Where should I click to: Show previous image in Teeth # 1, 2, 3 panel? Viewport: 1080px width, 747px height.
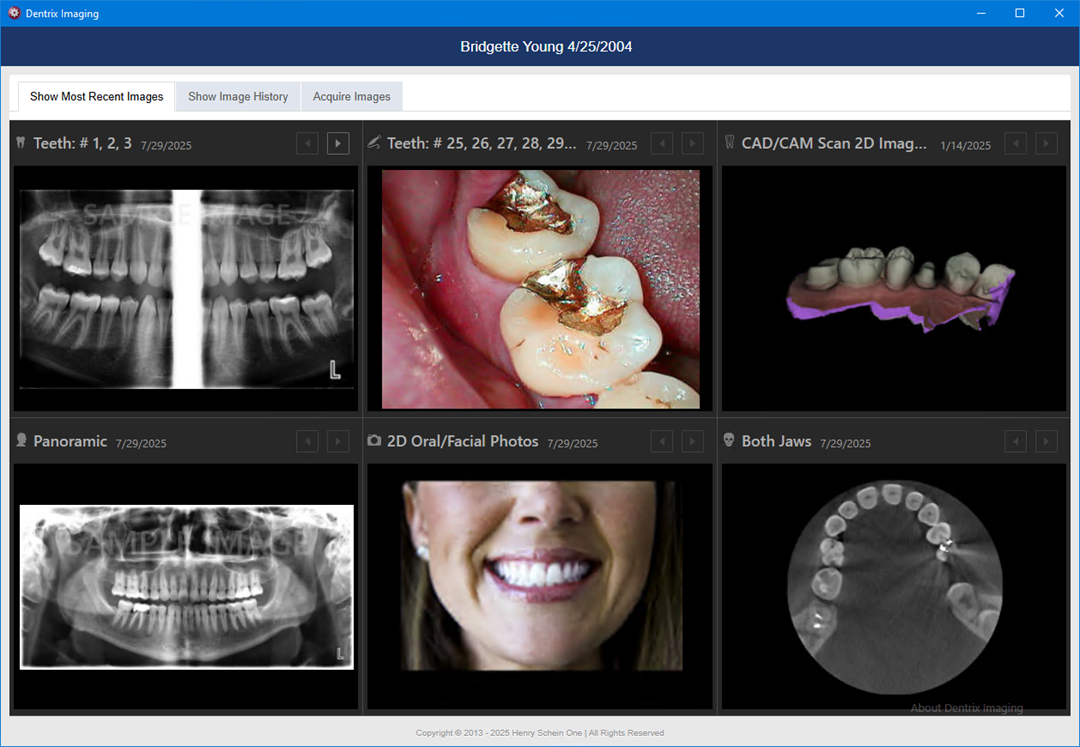point(307,144)
